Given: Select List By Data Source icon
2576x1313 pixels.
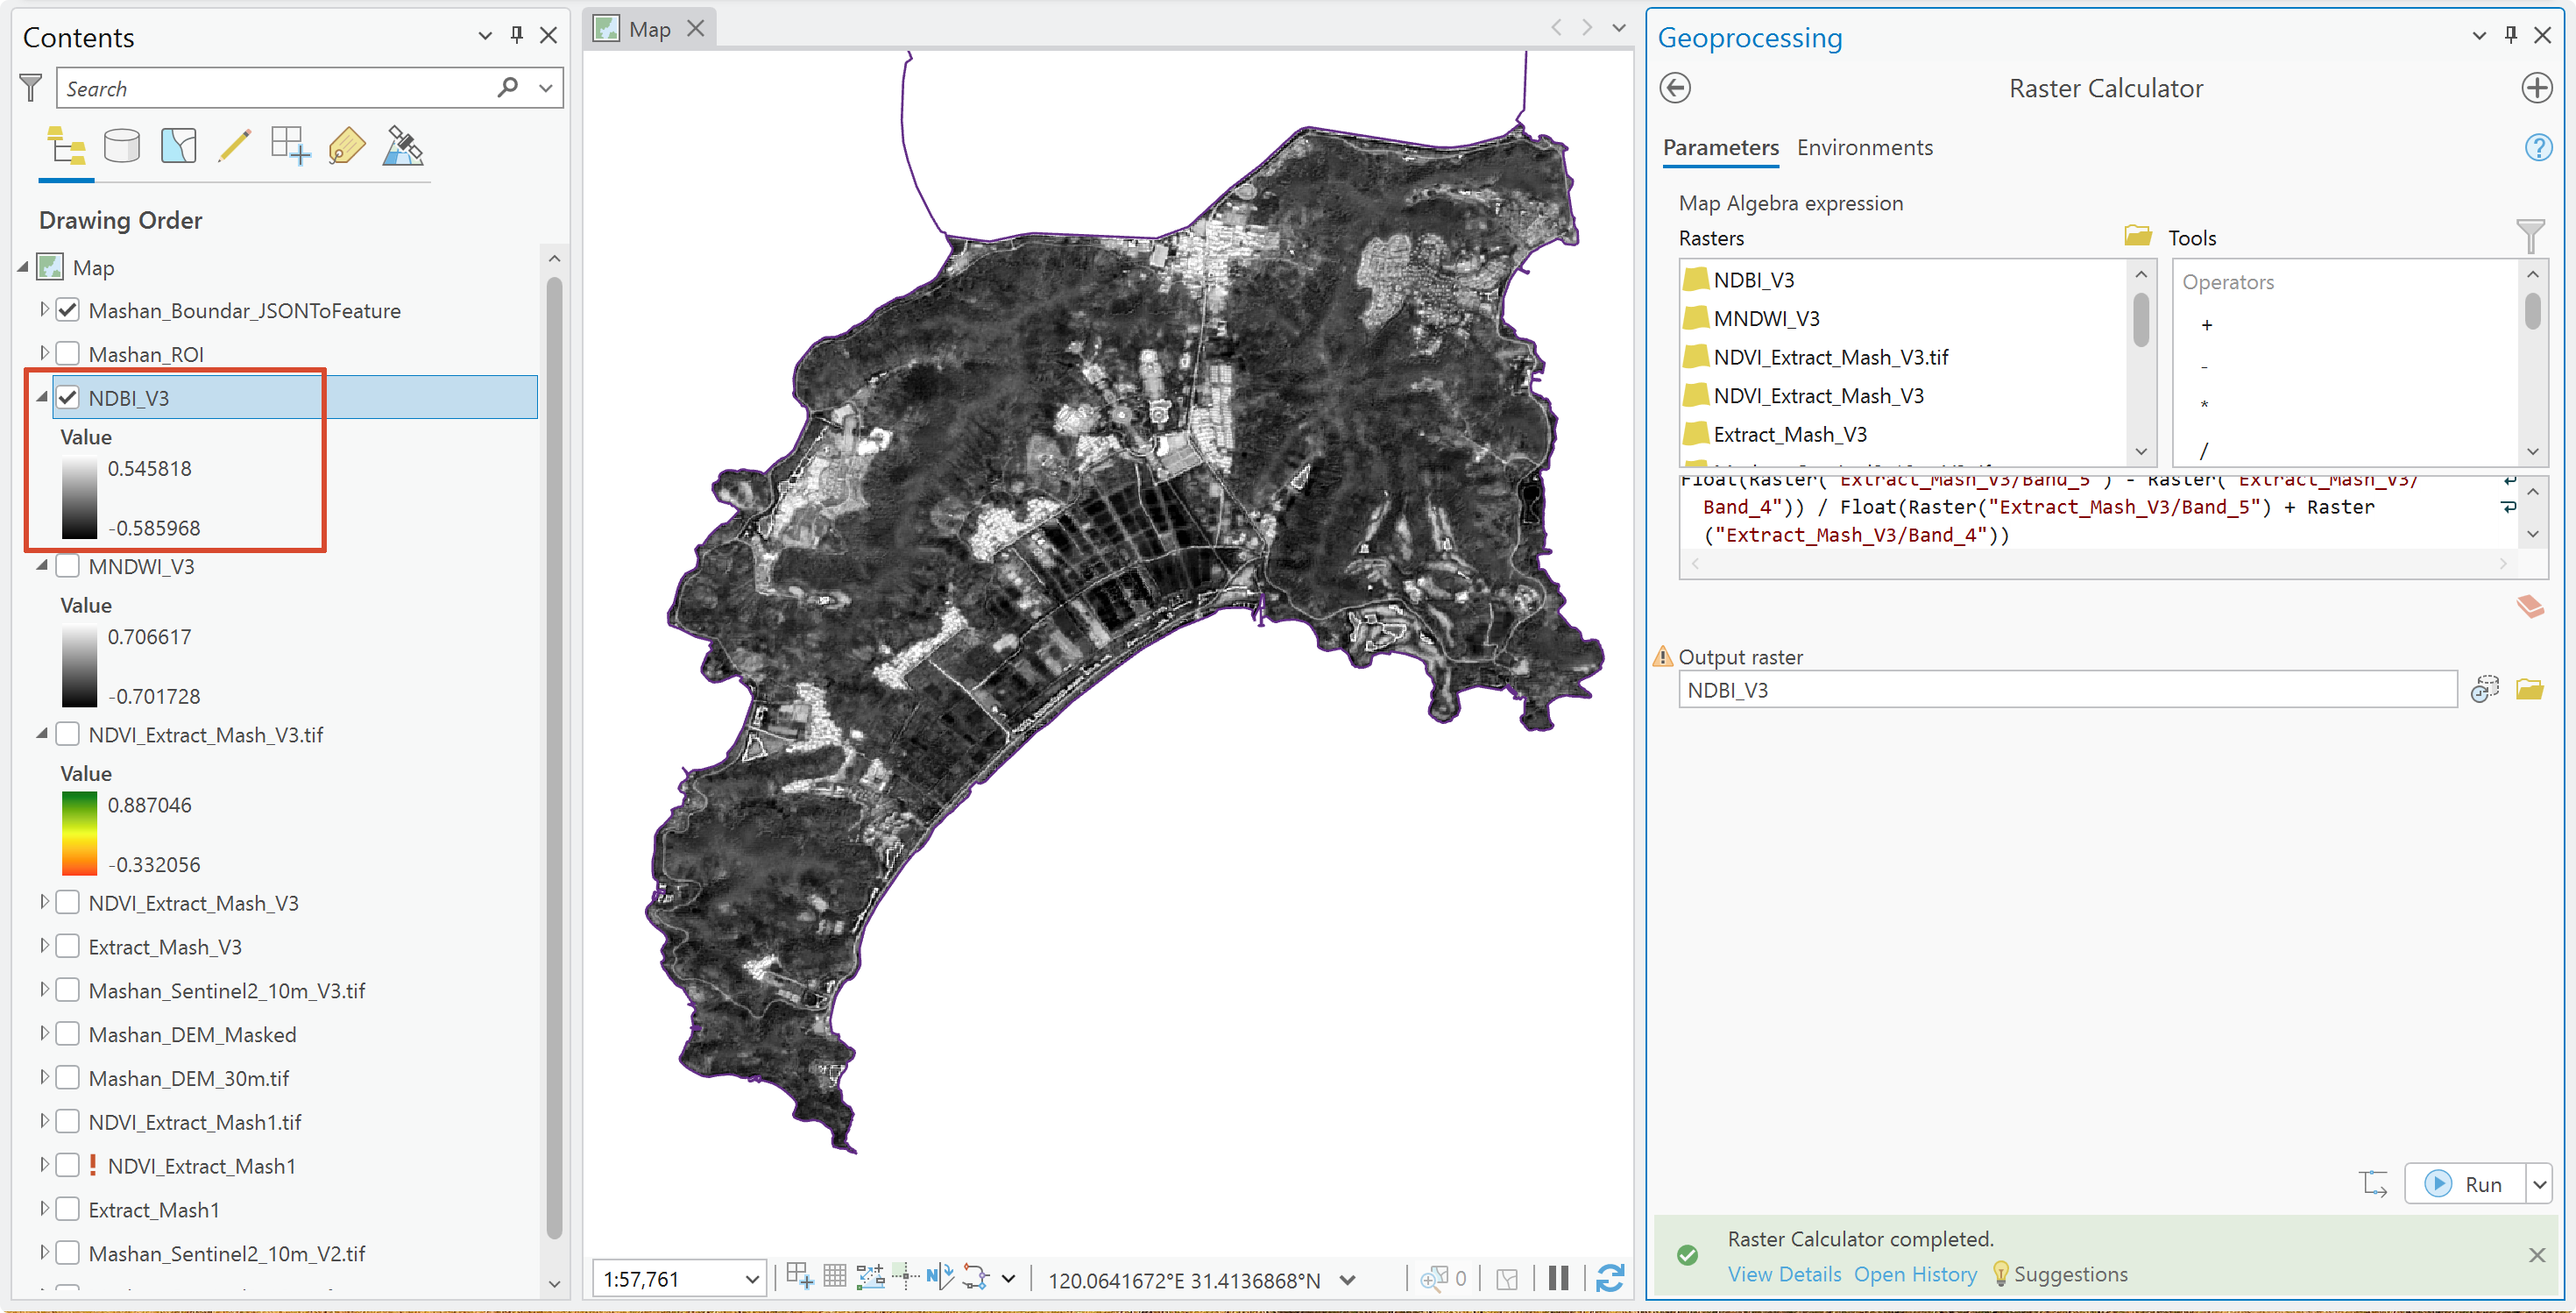Looking at the screenshot, I should click(x=122, y=146).
